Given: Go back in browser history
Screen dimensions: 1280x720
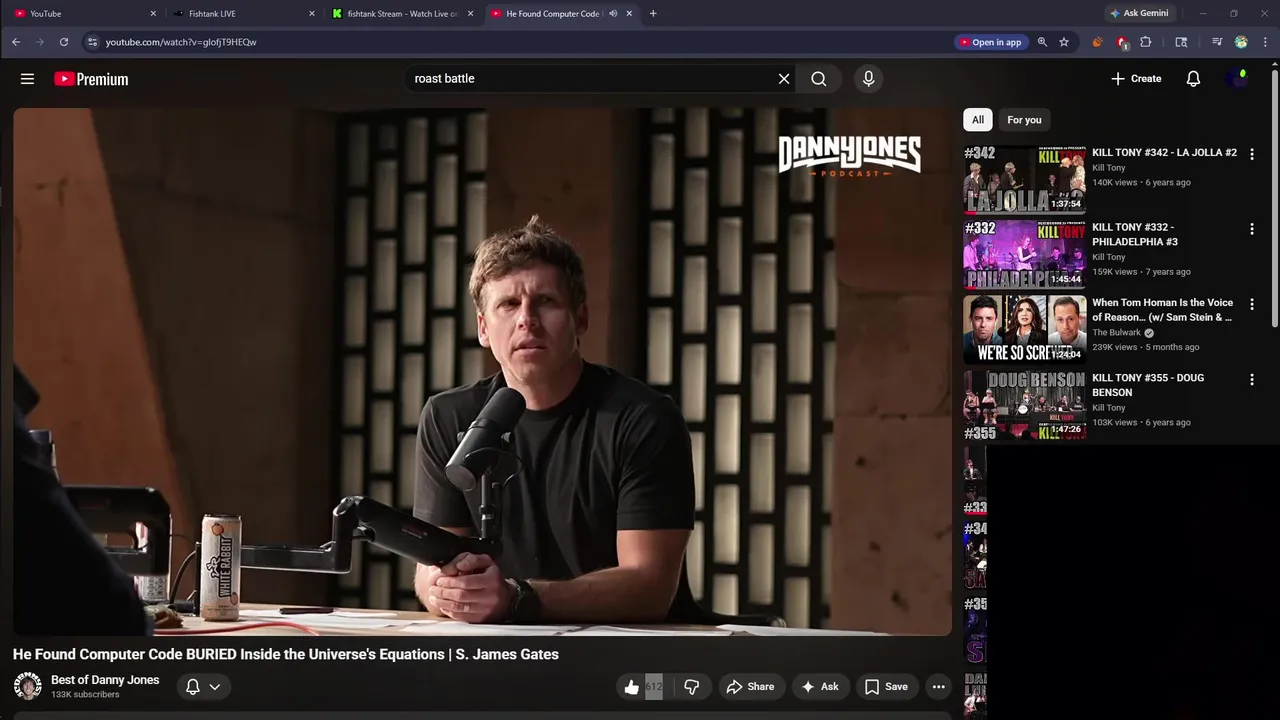Looking at the screenshot, I should click(16, 42).
